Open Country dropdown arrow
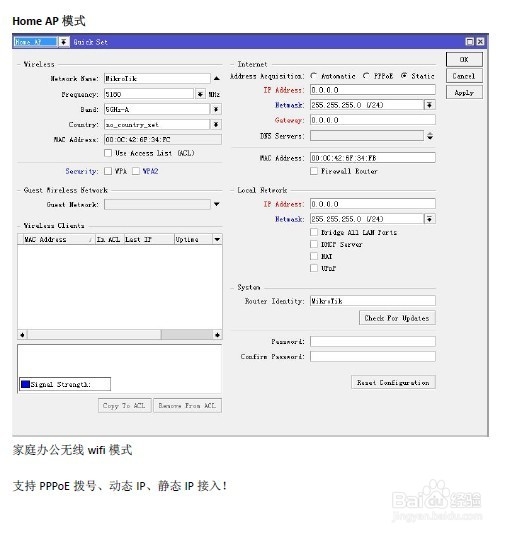This screenshot has width=512, height=534. coord(216,125)
